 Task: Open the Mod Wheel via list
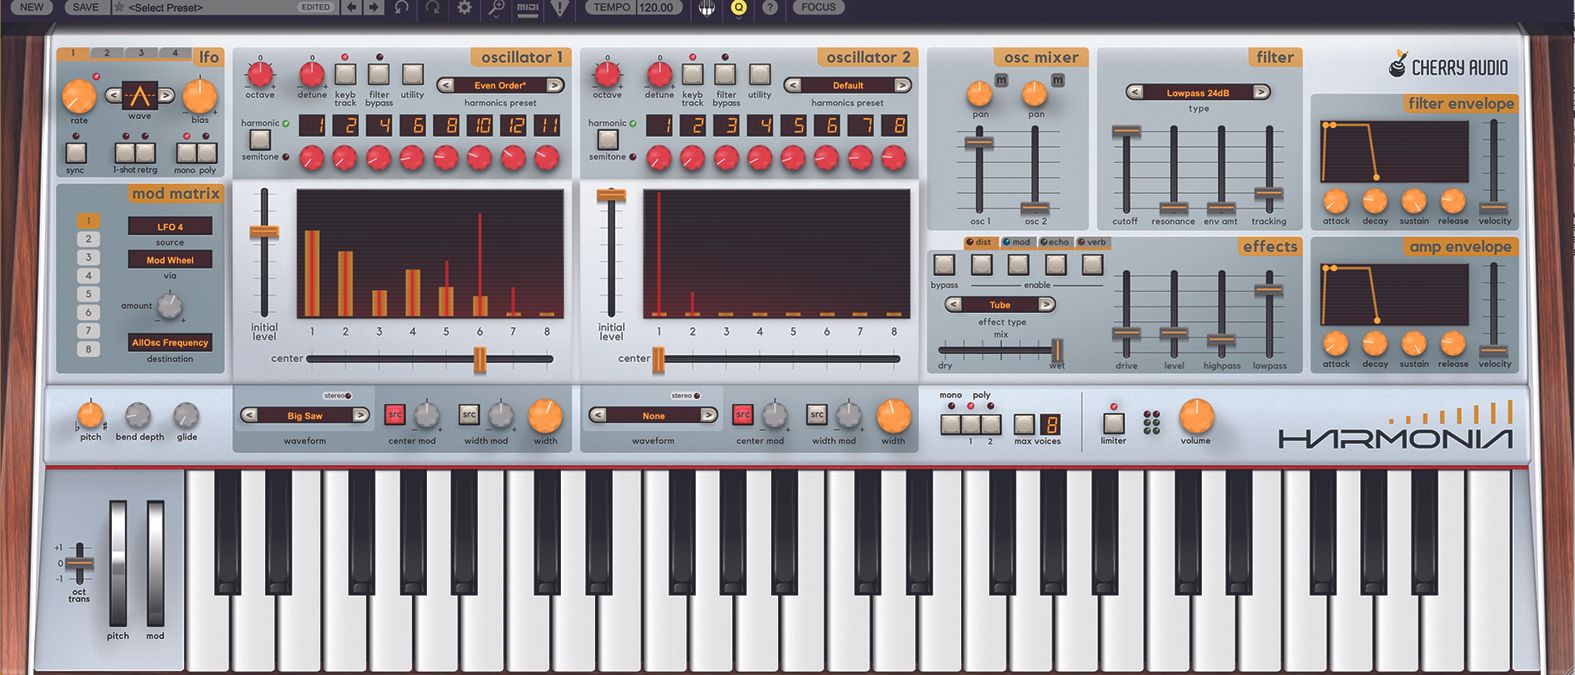(x=170, y=260)
